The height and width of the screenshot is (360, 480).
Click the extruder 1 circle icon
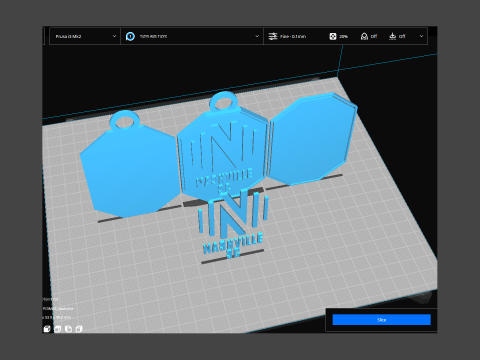click(130, 36)
